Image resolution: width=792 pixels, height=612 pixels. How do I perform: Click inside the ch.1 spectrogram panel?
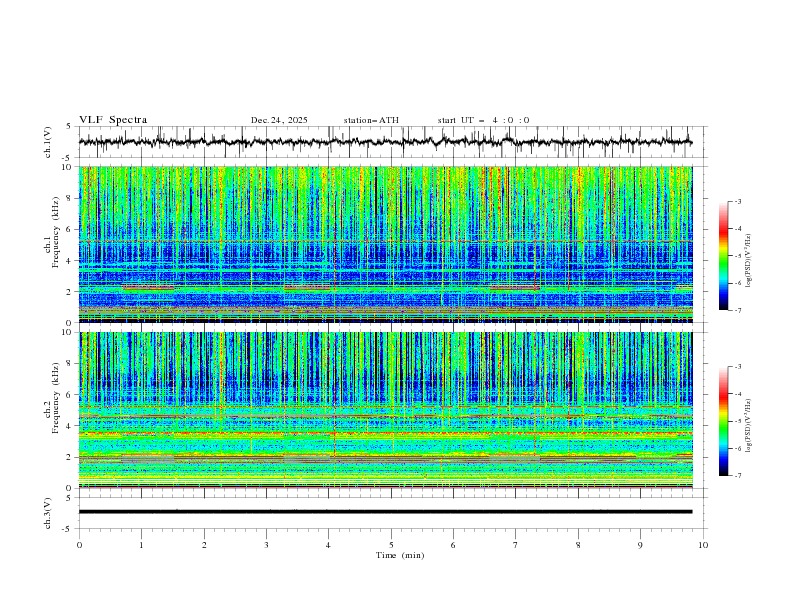click(x=385, y=244)
